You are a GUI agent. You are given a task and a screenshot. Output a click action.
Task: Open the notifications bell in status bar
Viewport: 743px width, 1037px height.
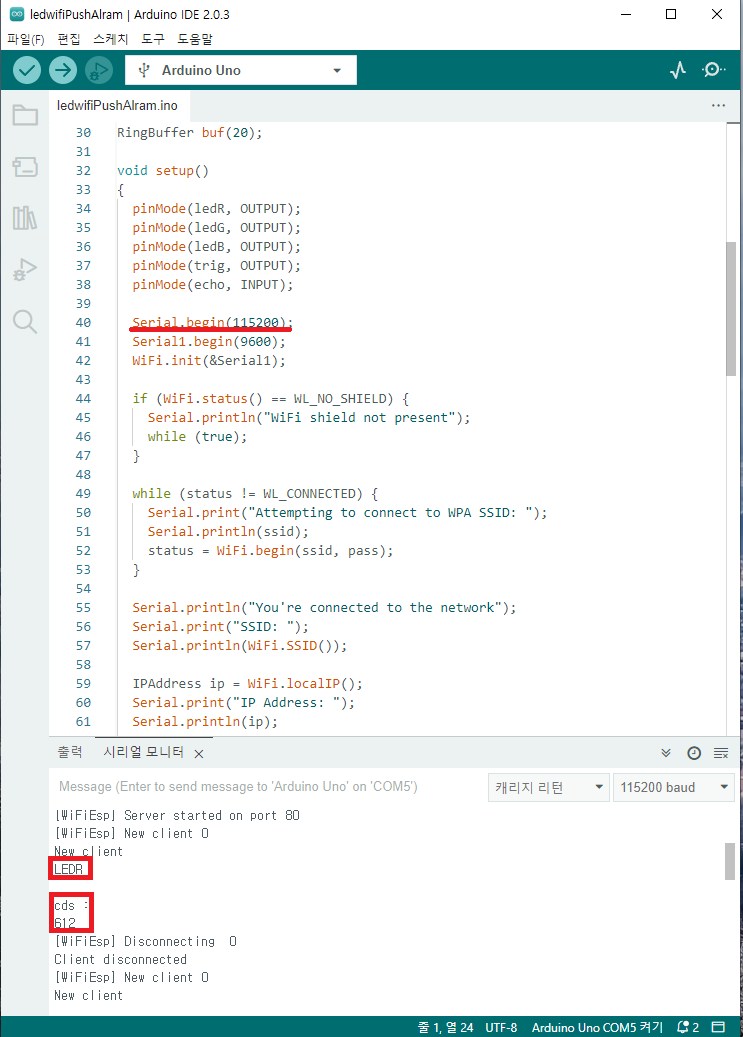[x=688, y=1027]
